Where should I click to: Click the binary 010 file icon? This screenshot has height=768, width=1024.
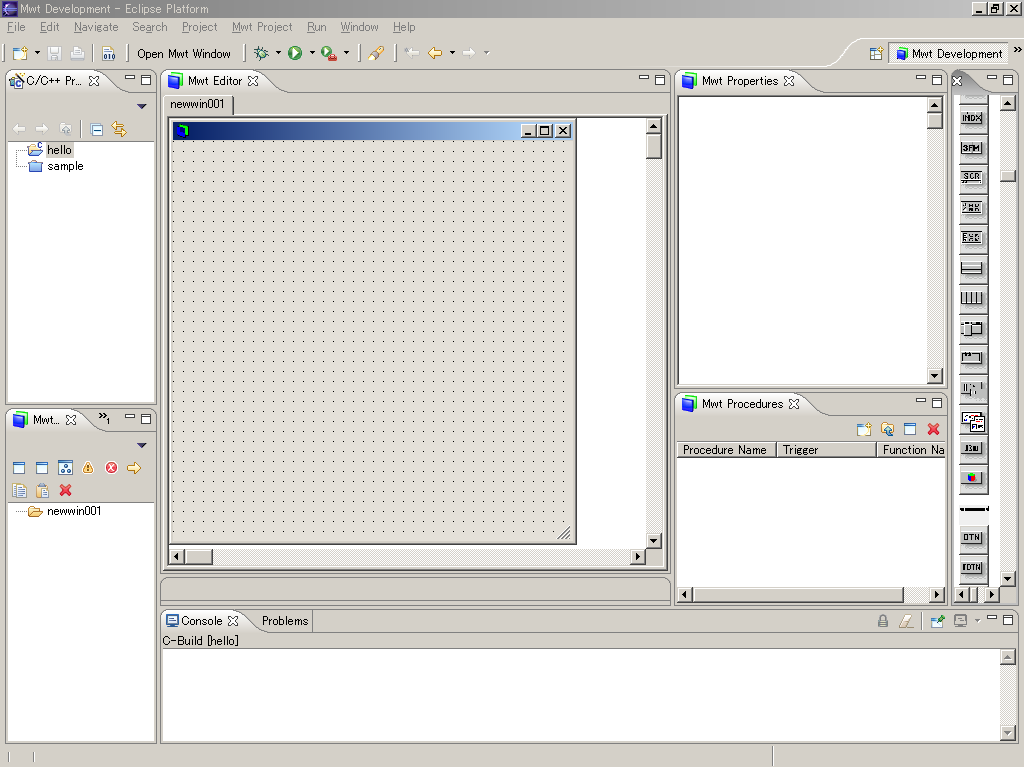pos(108,54)
